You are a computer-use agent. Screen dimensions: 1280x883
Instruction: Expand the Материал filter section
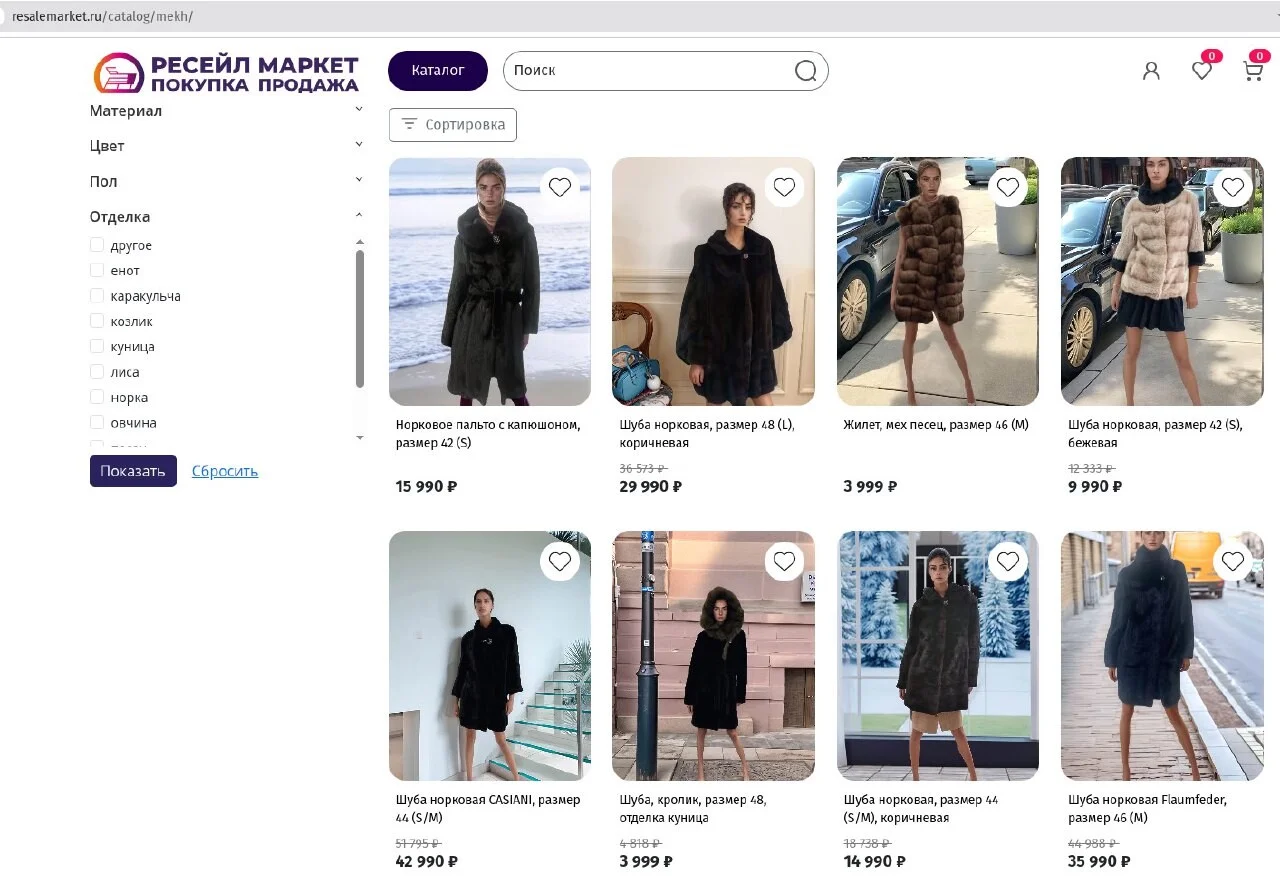[227, 111]
